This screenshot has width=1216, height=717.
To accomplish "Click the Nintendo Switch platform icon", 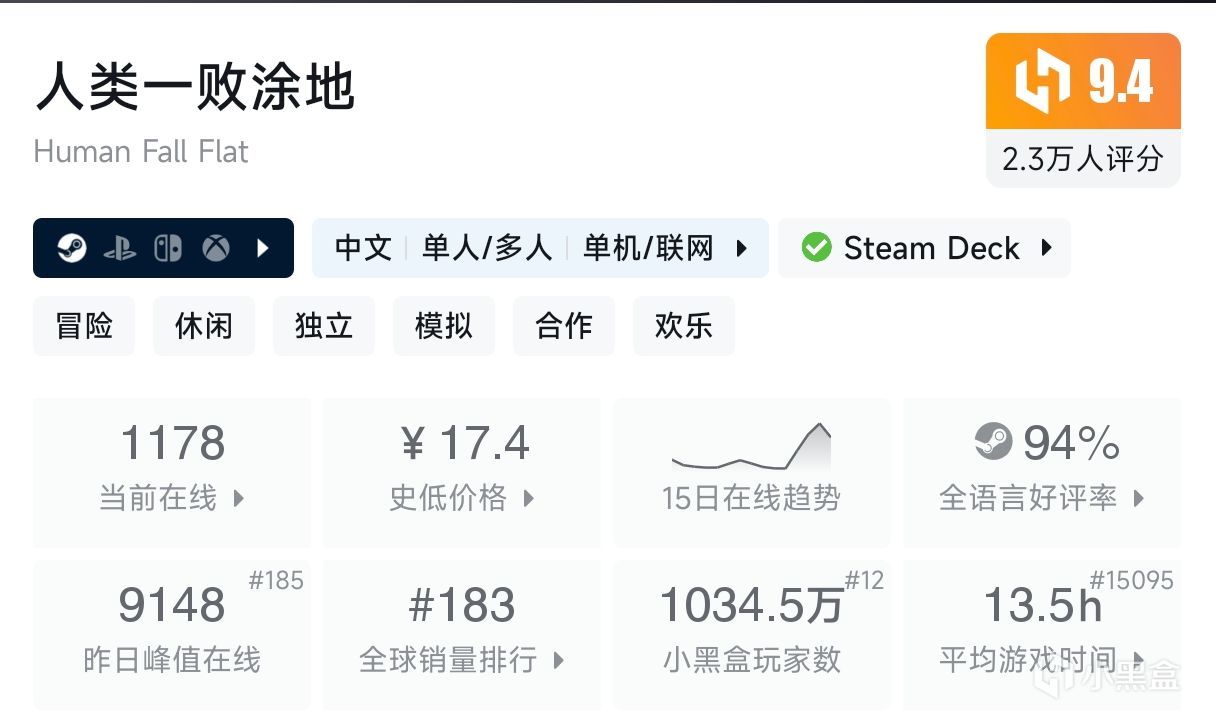I will 167,248.
